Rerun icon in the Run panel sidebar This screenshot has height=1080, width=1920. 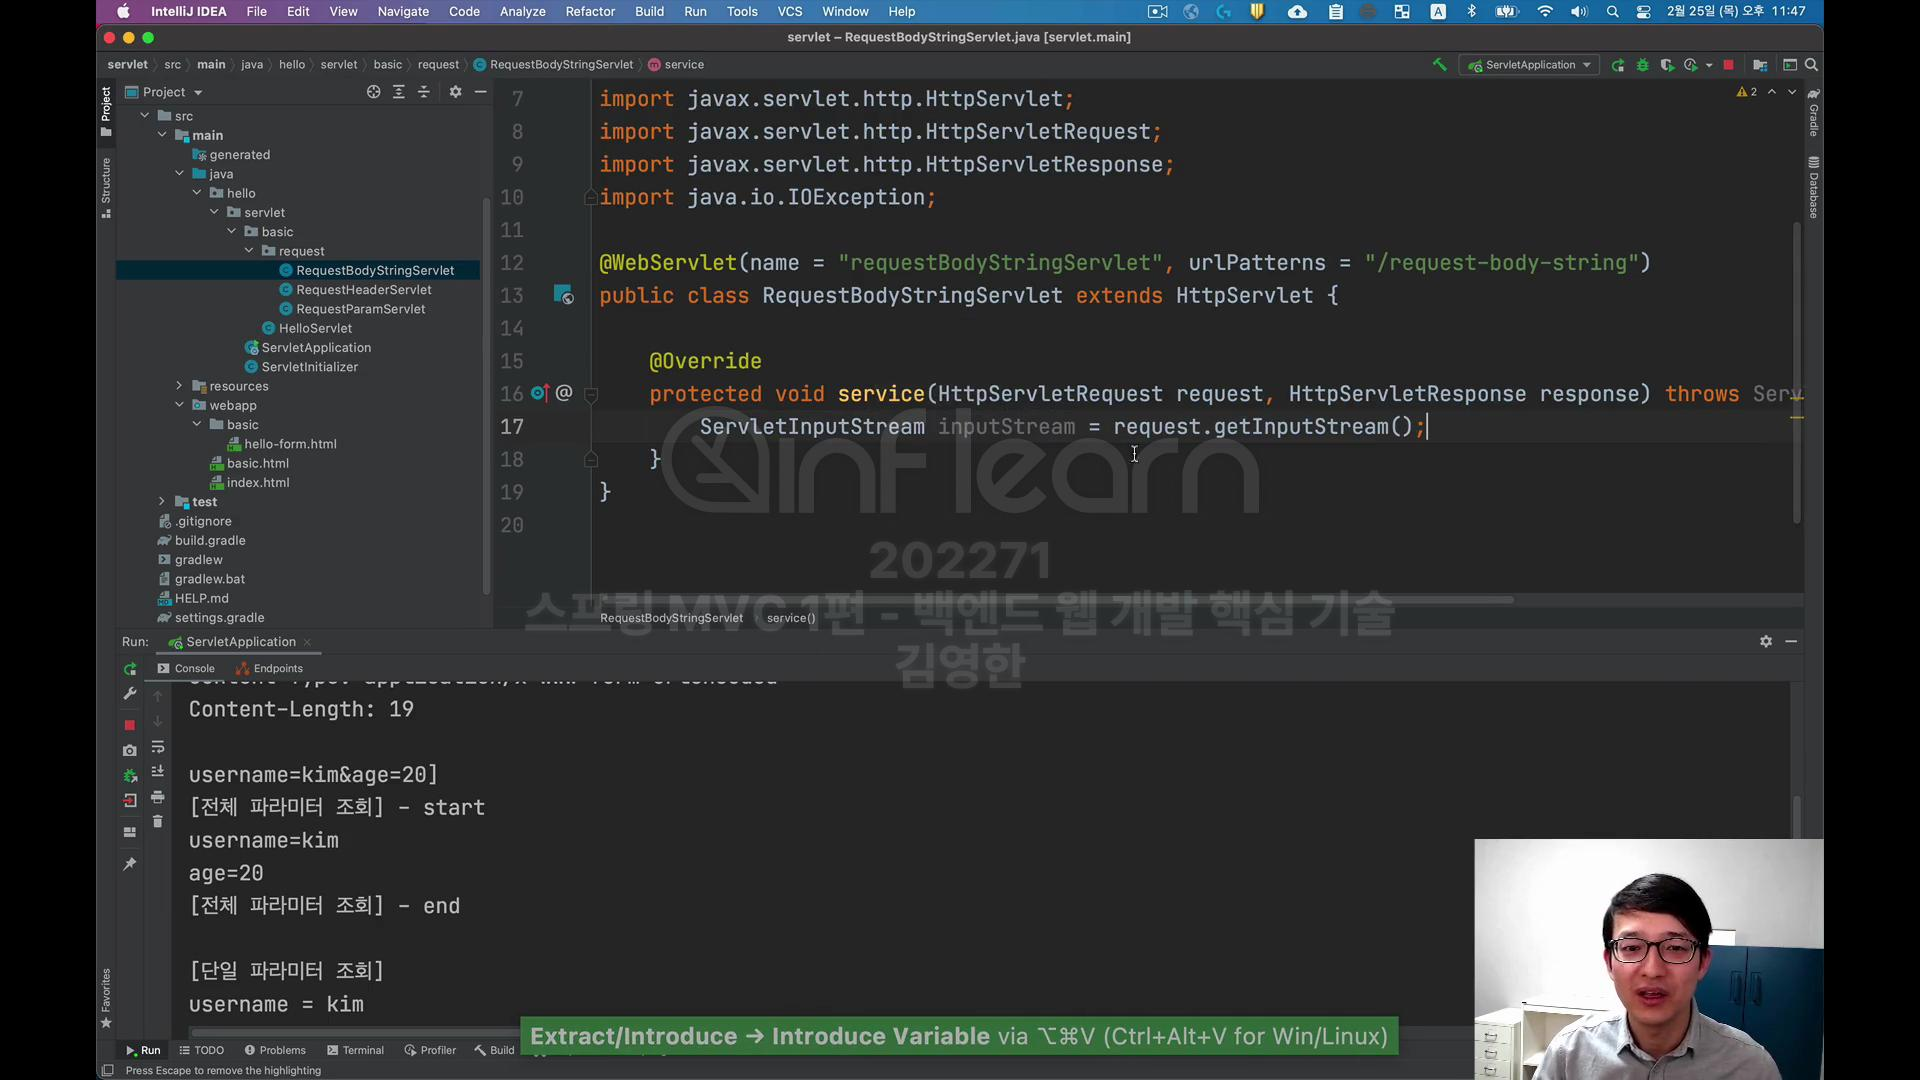(129, 669)
